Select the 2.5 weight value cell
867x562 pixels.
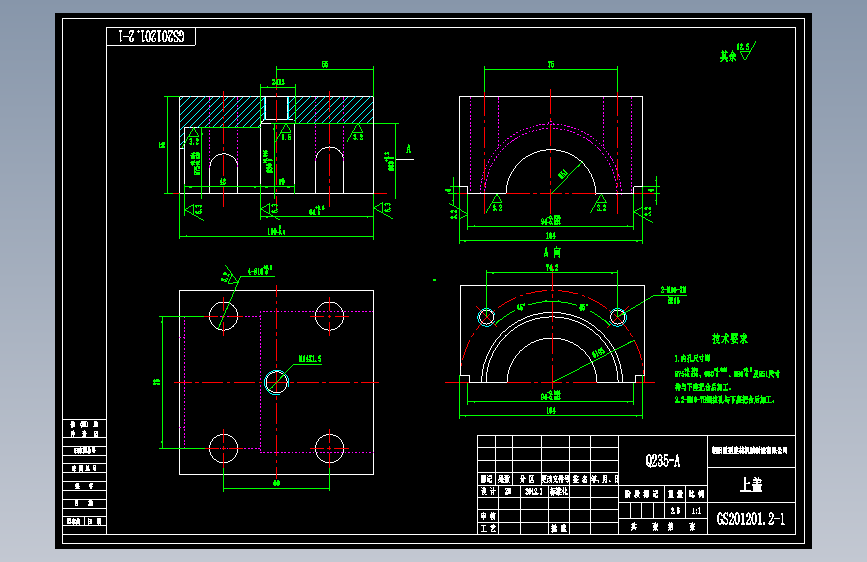point(675,511)
